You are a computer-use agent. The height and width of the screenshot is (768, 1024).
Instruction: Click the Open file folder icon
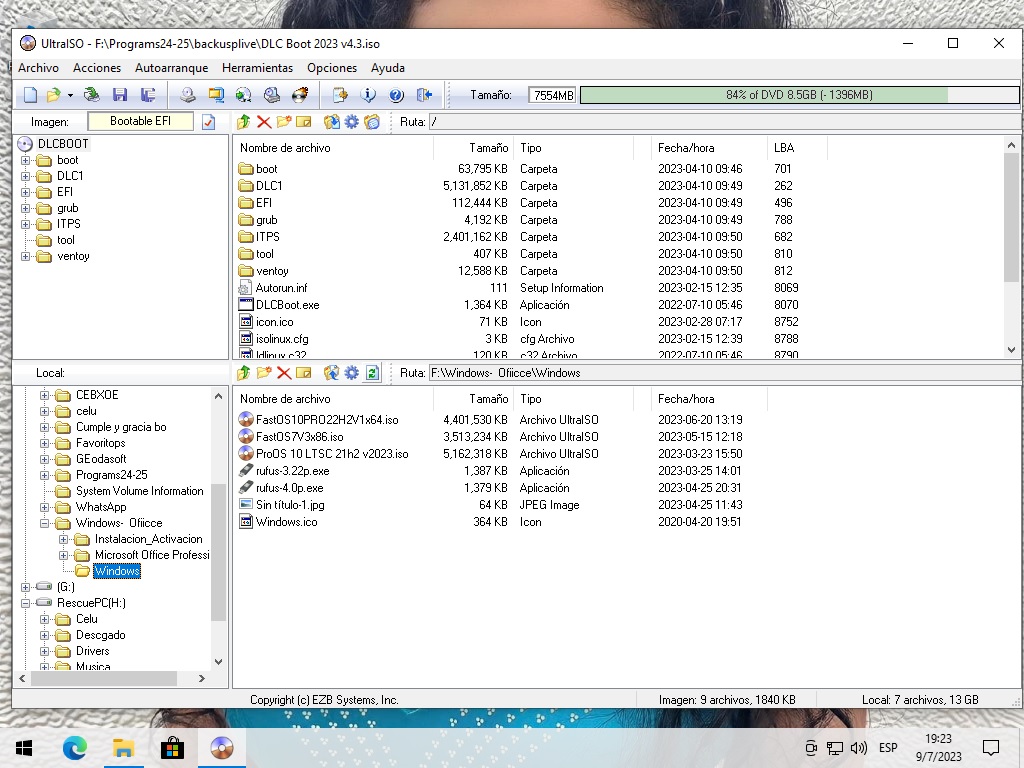(54, 95)
